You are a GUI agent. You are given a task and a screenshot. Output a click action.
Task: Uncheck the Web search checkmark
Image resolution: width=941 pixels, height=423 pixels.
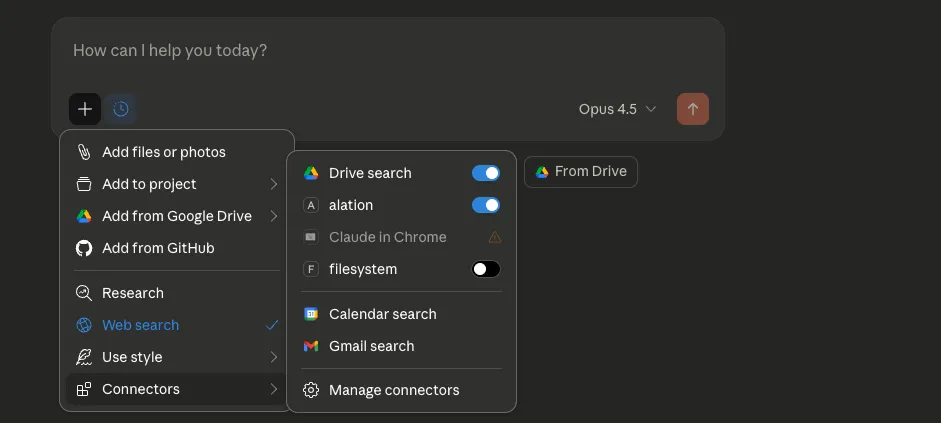272,325
